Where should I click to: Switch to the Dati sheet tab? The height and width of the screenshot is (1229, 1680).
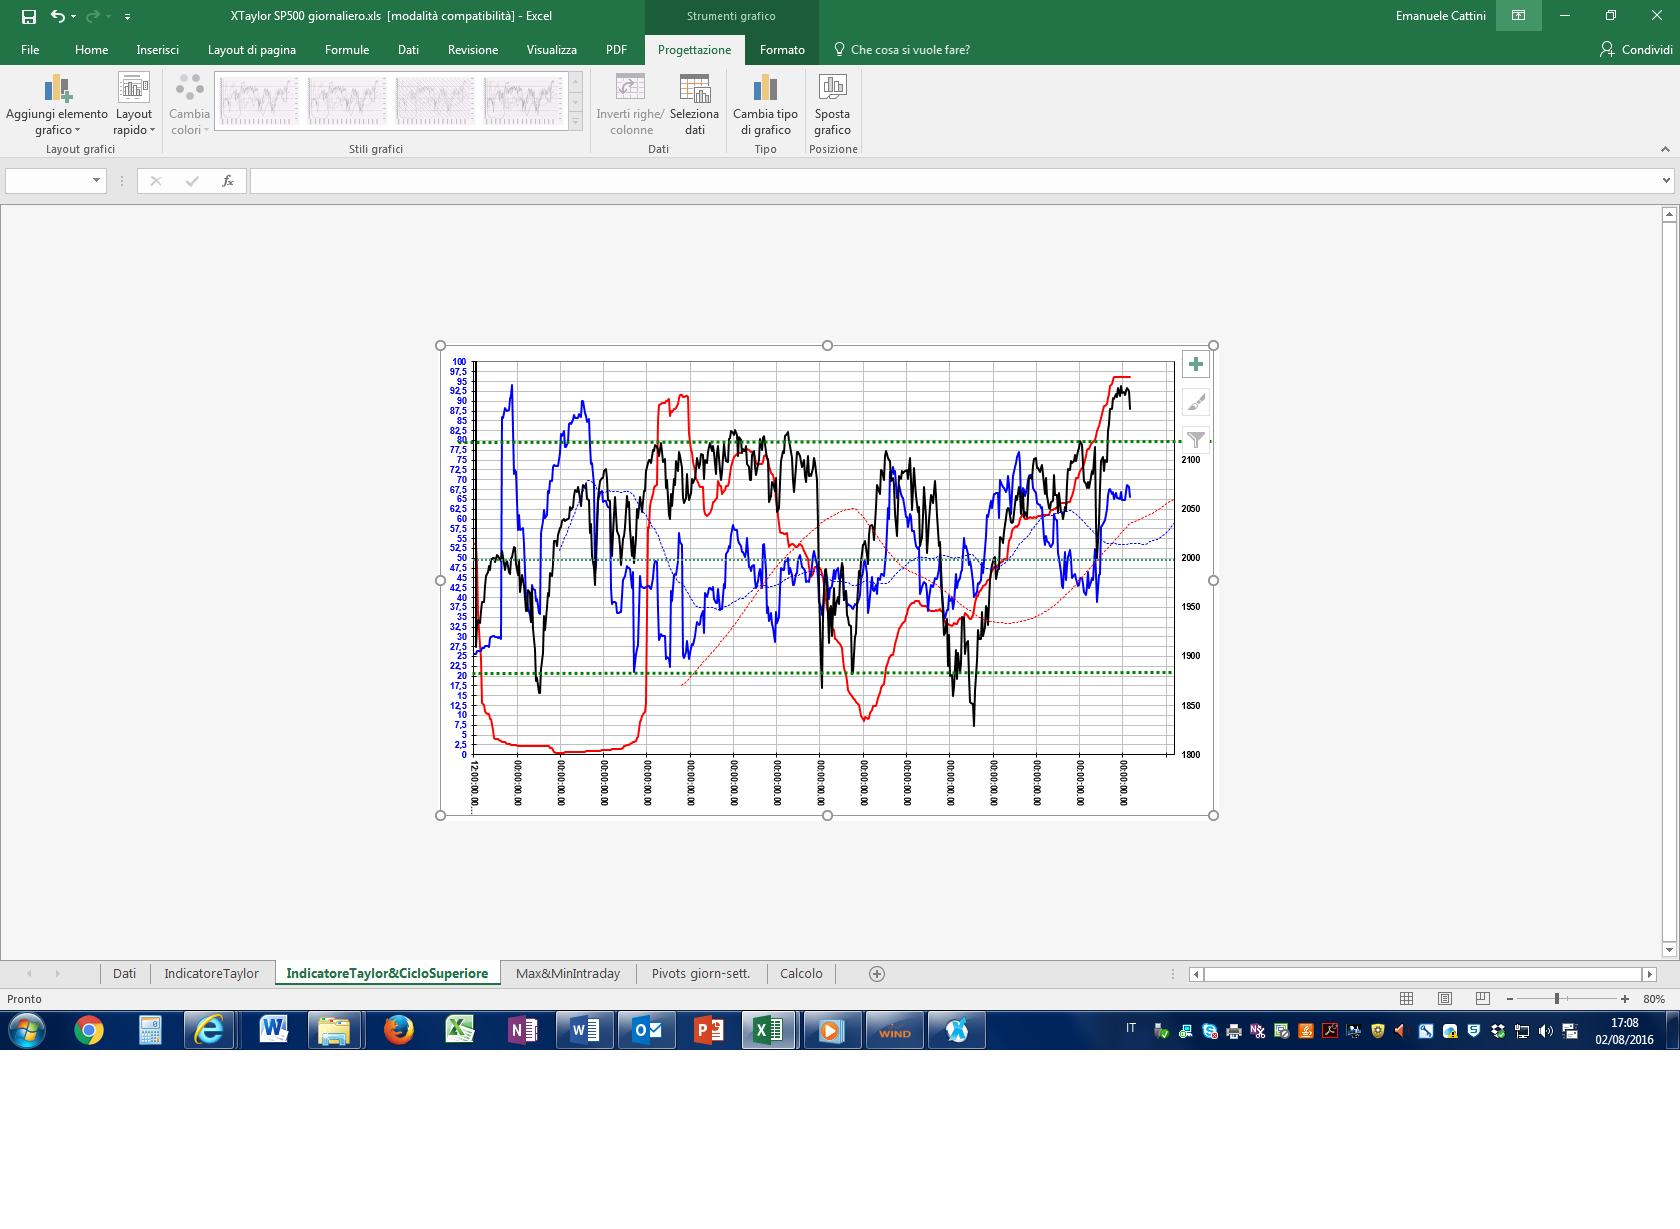pos(125,974)
